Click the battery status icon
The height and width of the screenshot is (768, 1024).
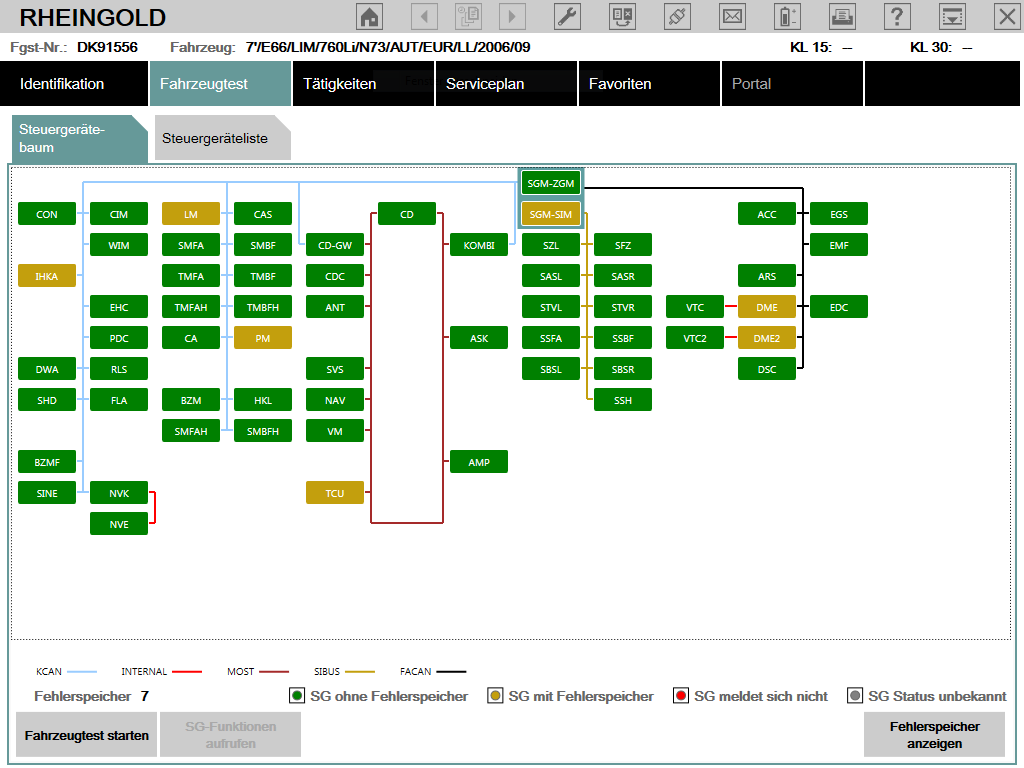coord(787,16)
